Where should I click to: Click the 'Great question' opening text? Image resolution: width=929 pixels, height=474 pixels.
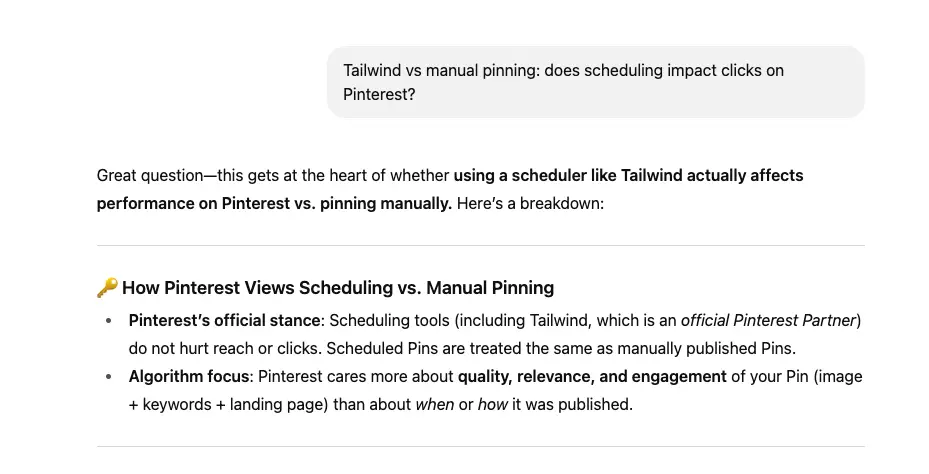148,176
